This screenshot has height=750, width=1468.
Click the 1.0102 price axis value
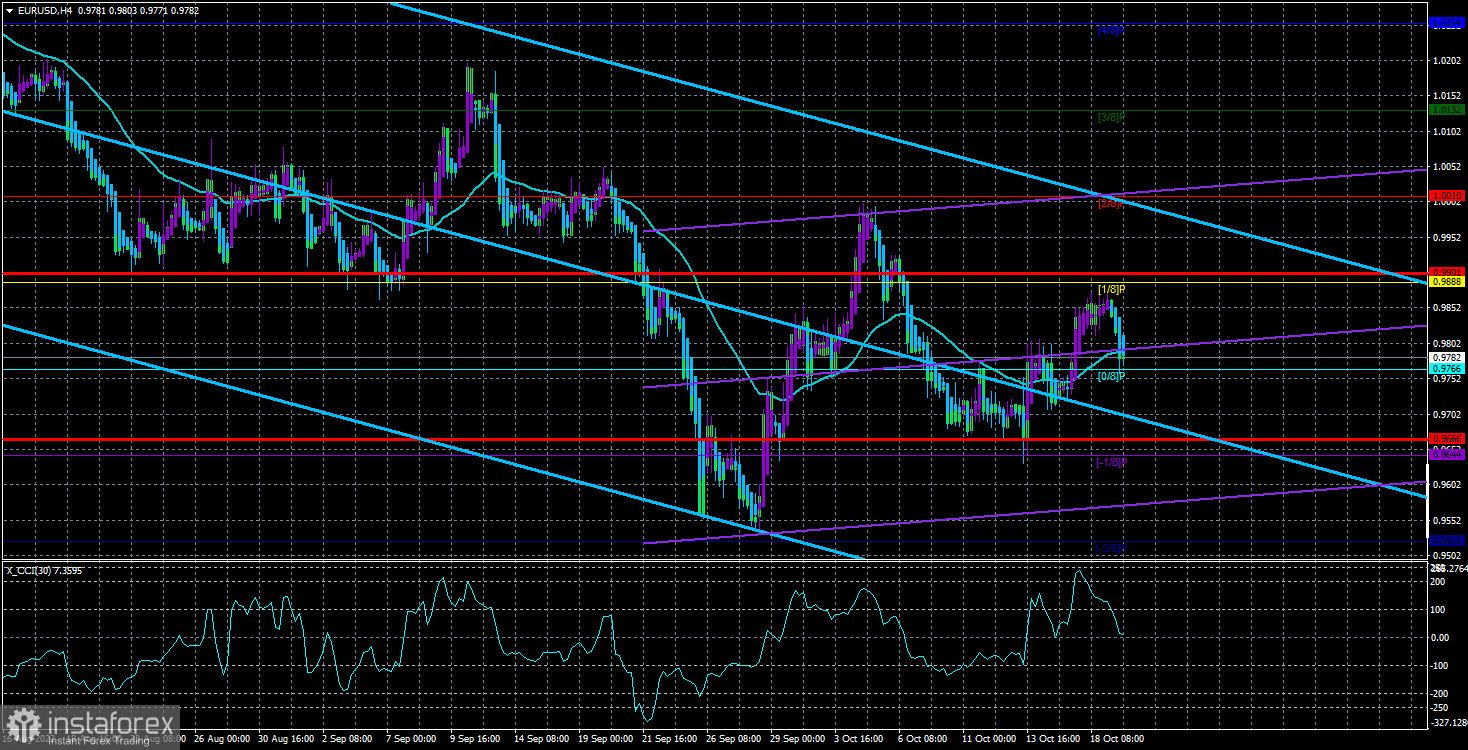(x=1447, y=131)
